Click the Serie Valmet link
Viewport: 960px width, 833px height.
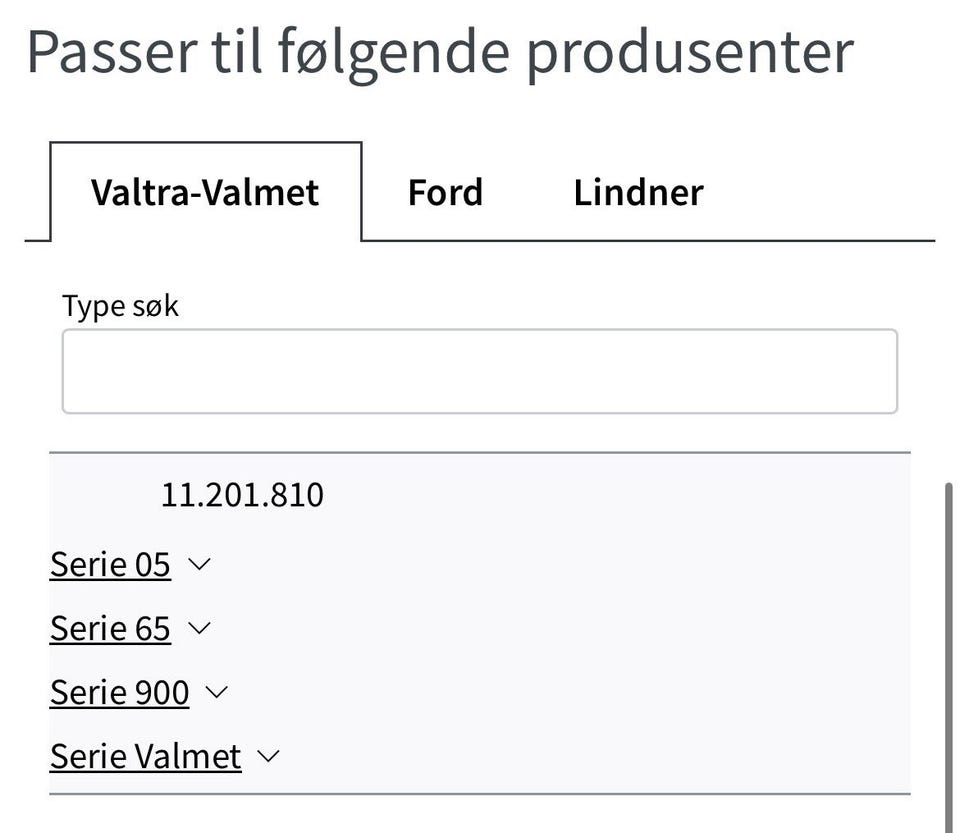(x=145, y=757)
